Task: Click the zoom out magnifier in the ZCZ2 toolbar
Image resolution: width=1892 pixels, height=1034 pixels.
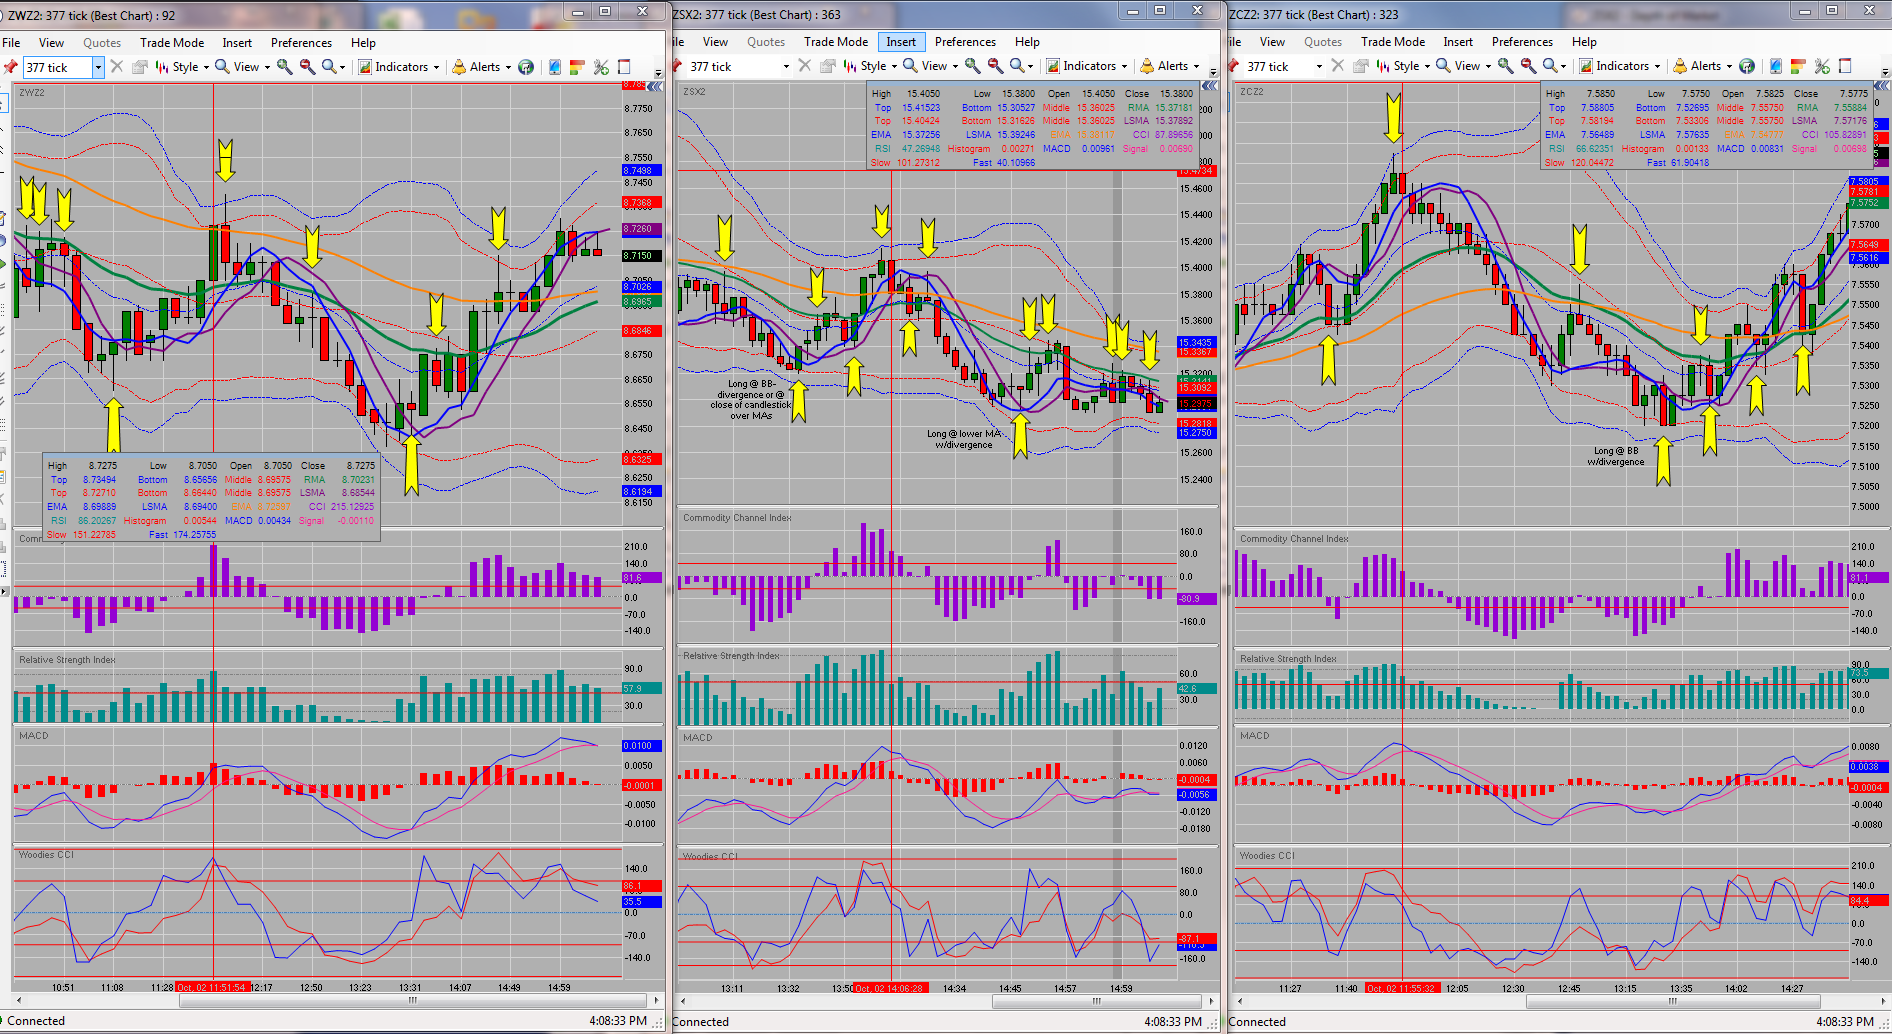Action: point(1528,66)
